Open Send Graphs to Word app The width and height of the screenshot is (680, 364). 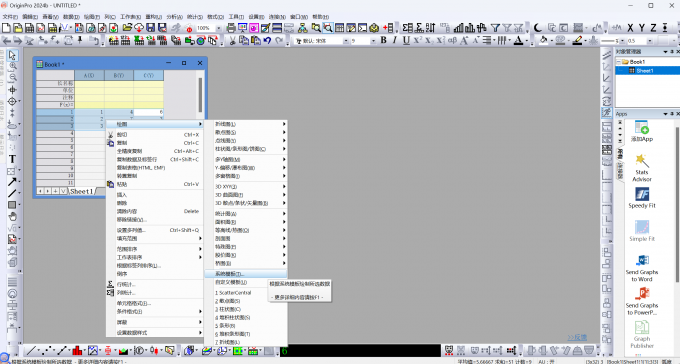642,268
